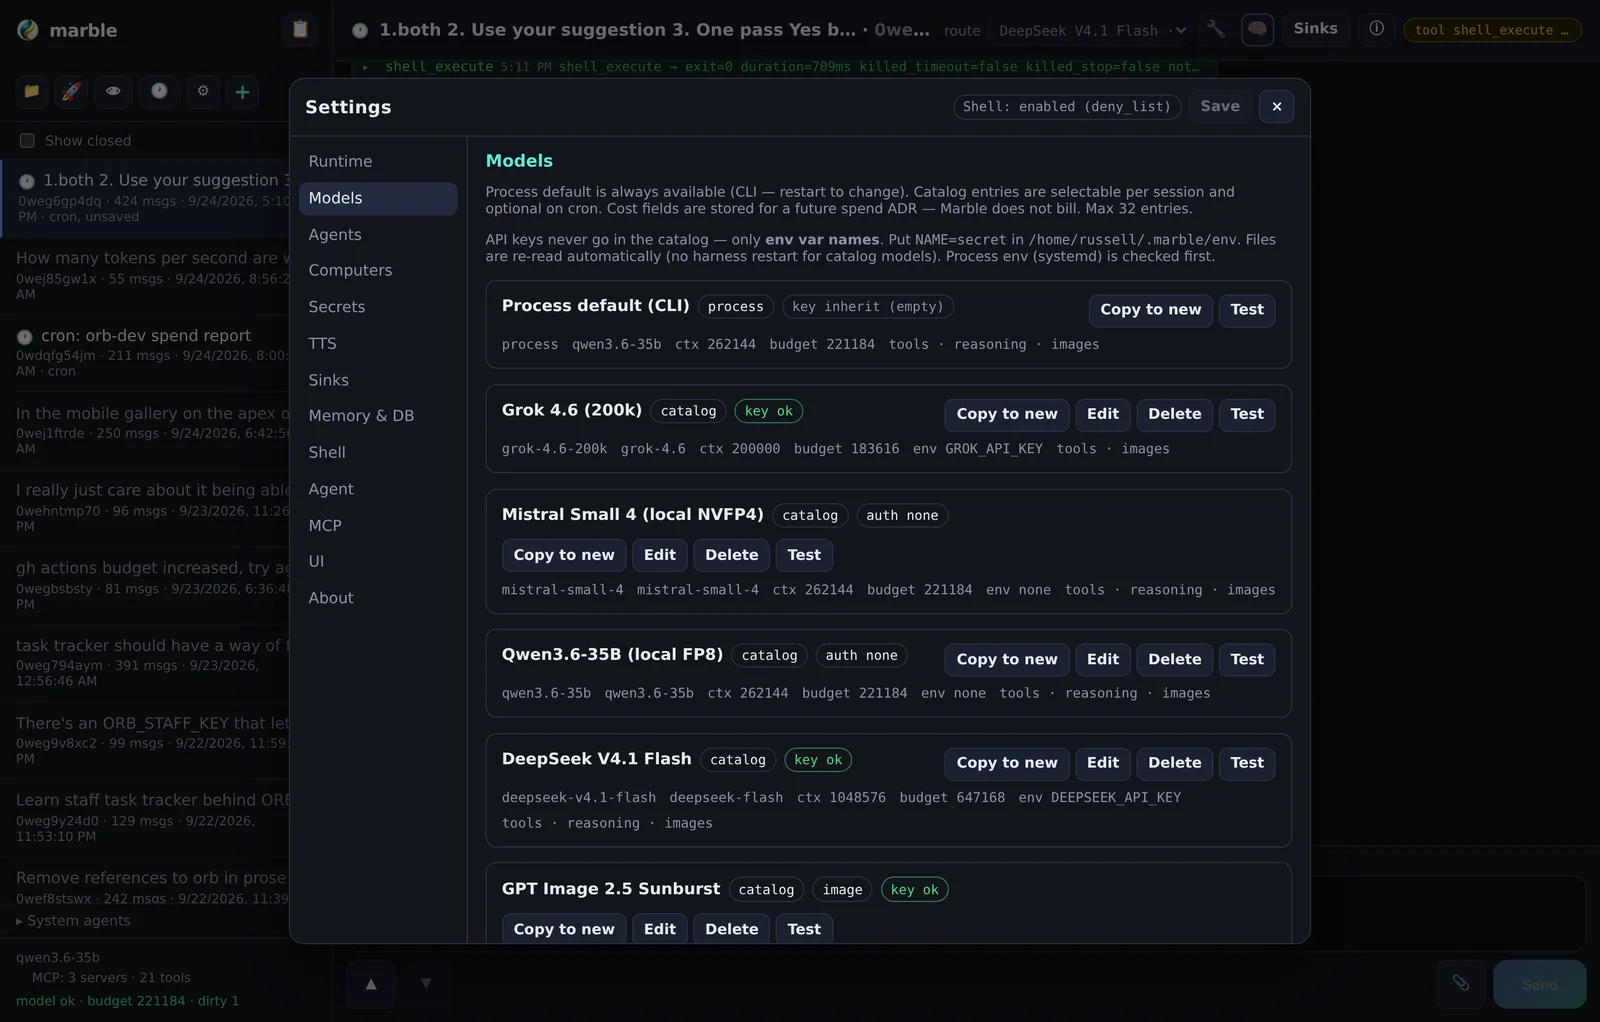Screen dimensions: 1600x1022
Task: Edit the Mistral Small 4 entry
Action: (x=660, y=555)
